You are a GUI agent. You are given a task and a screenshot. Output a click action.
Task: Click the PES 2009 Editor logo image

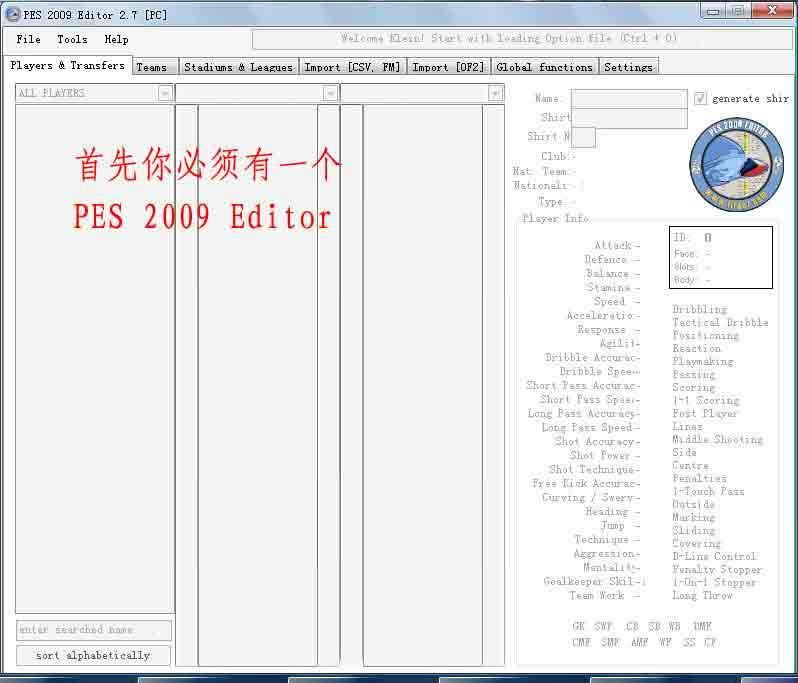(736, 164)
